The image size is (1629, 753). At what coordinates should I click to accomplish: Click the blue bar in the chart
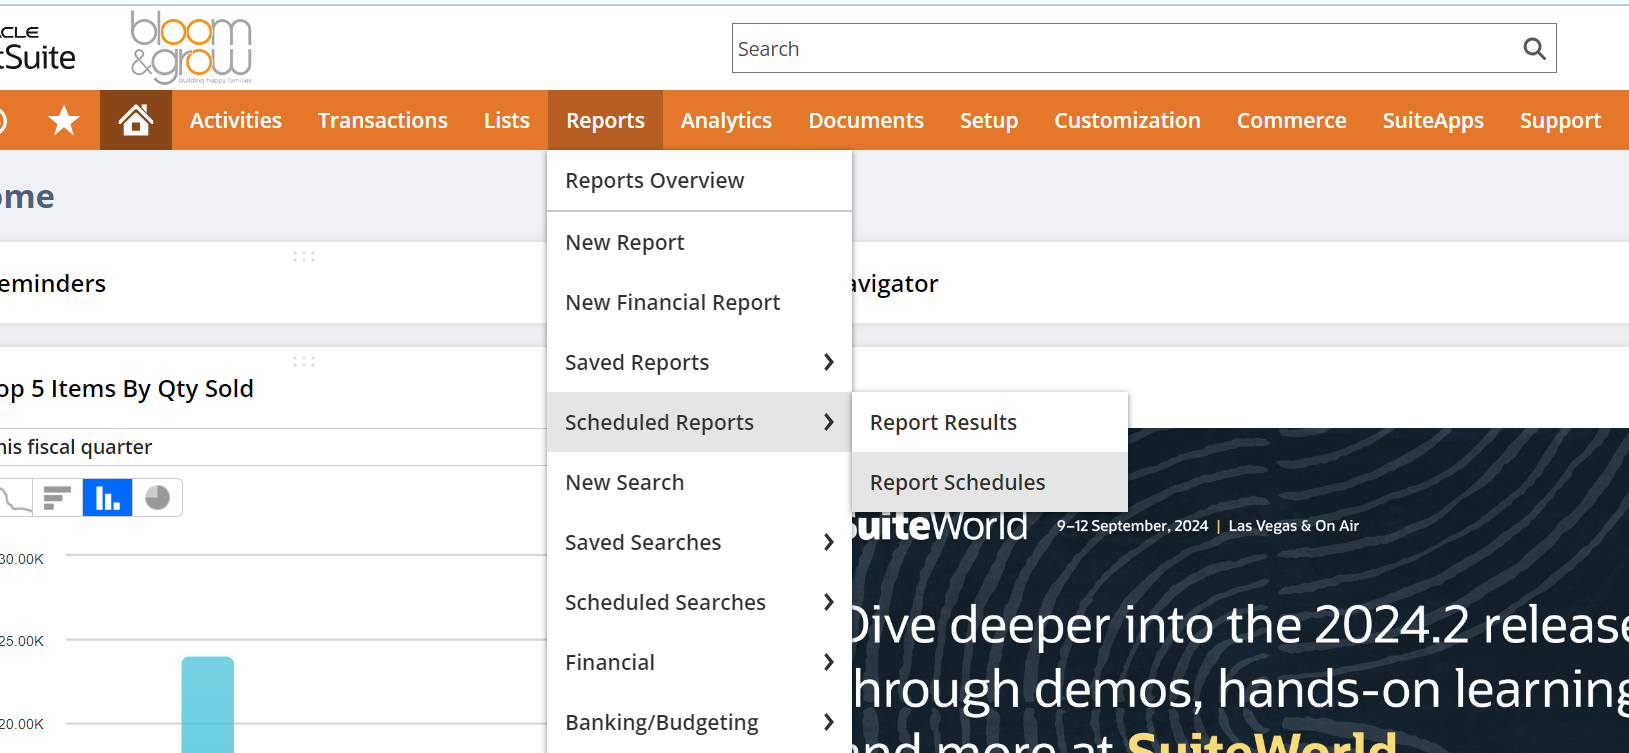click(x=208, y=704)
